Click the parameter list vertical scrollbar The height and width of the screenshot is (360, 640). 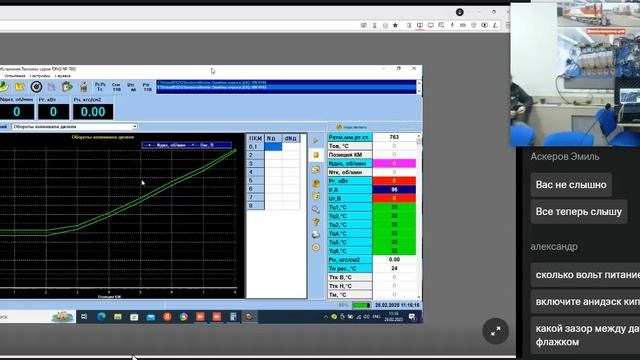tap(419, 216)
